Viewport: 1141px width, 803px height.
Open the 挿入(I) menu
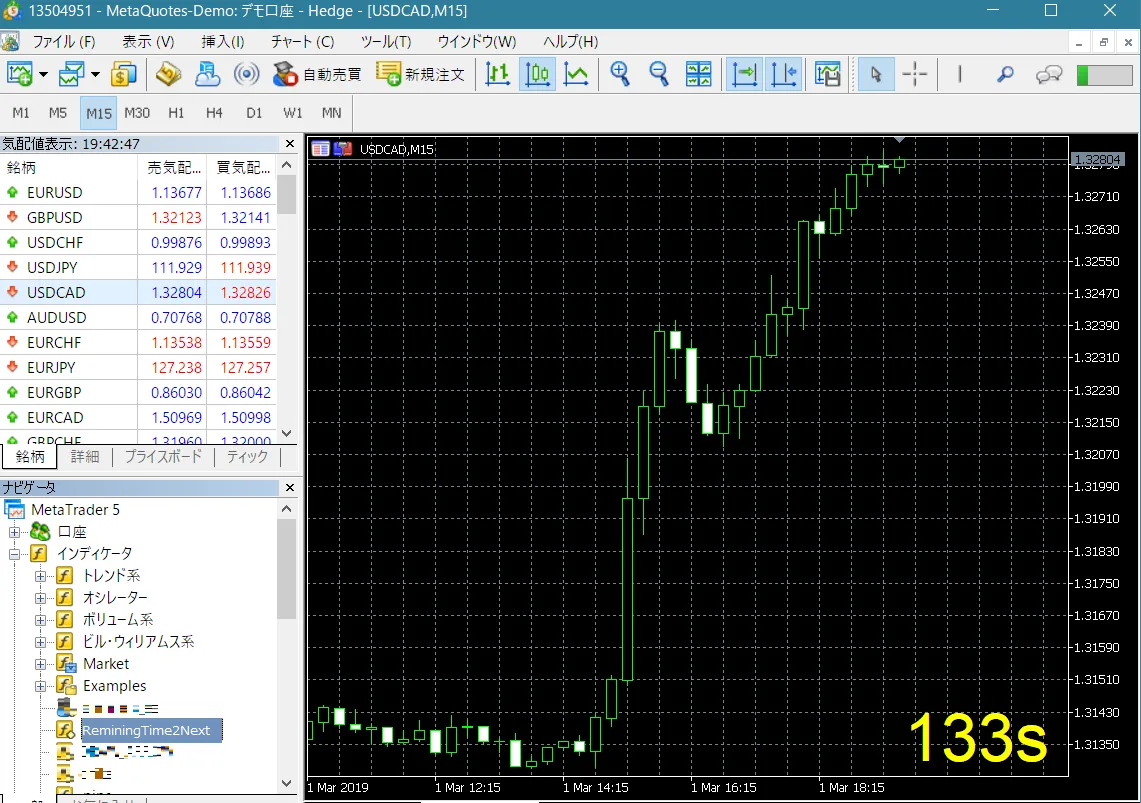(223, 41)
